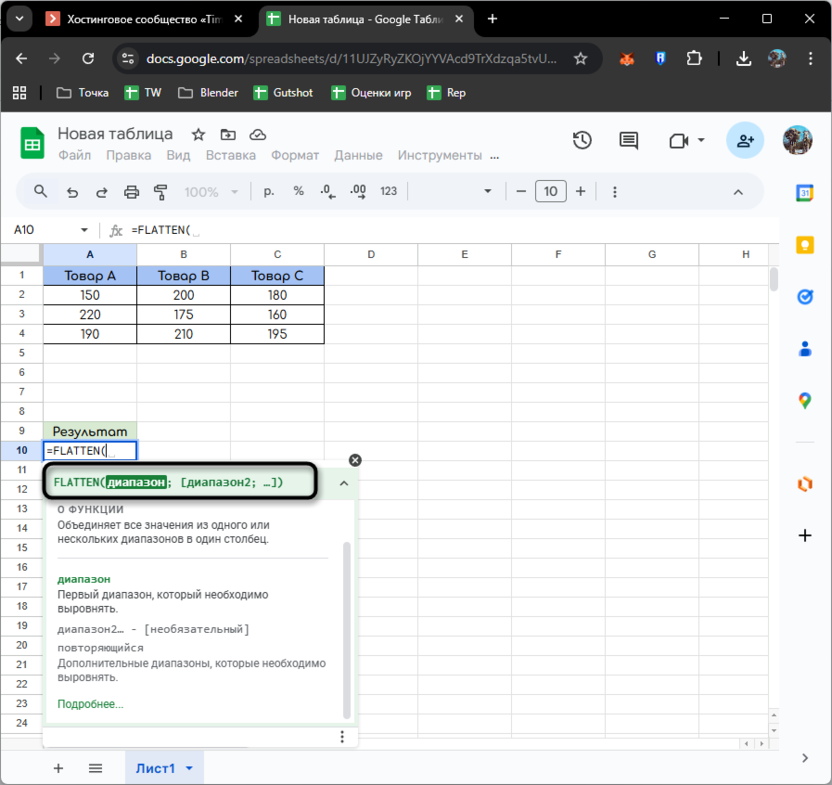Open Google Tasks from the side panel
Viewport: 832px width, 785px height.
[805, 296]
